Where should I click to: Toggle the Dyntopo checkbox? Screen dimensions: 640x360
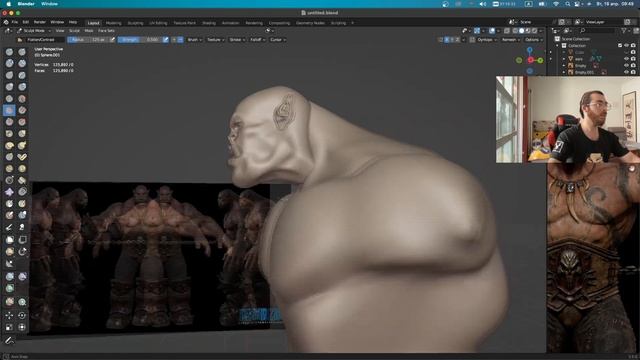472,40
